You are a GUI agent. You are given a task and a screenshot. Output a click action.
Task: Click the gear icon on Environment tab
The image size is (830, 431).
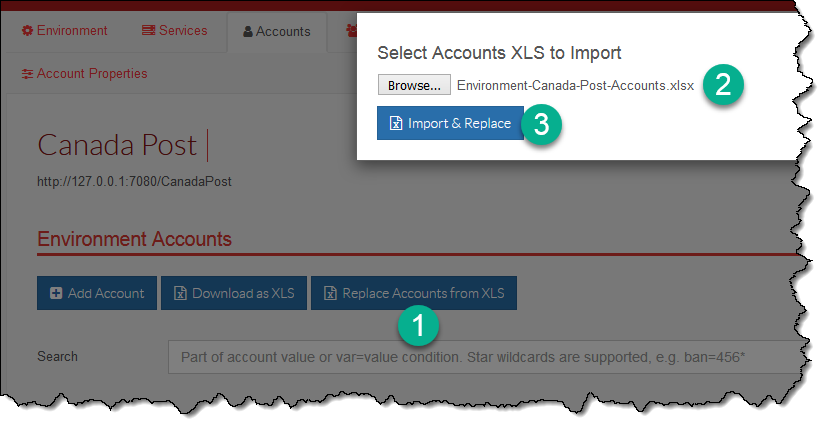pyautogui.click(x=27, y=31)
